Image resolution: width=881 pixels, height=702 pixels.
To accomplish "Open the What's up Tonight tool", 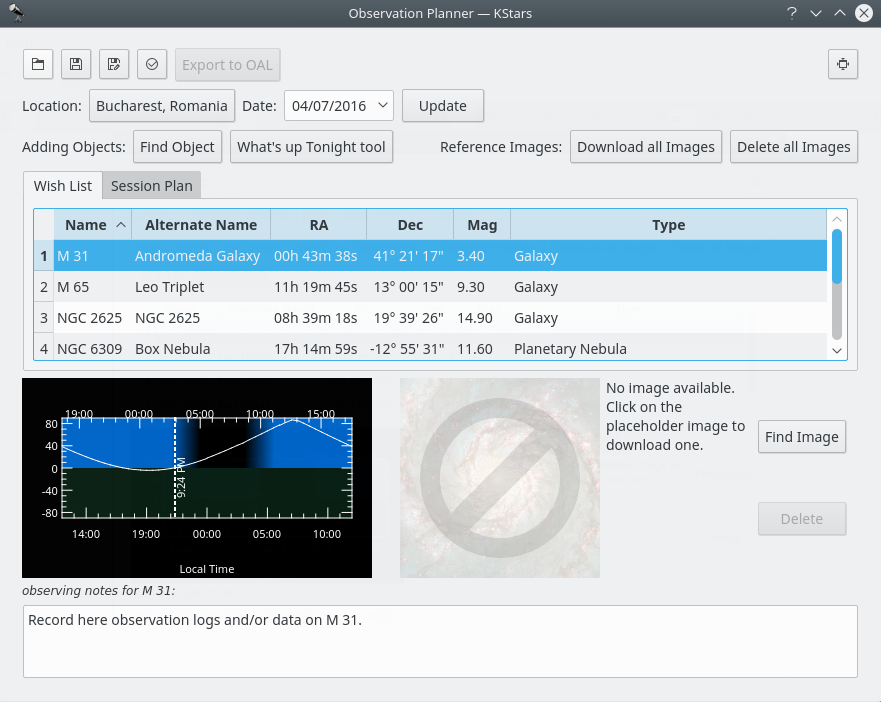I will pyautogui.click(x=311, y=147).
